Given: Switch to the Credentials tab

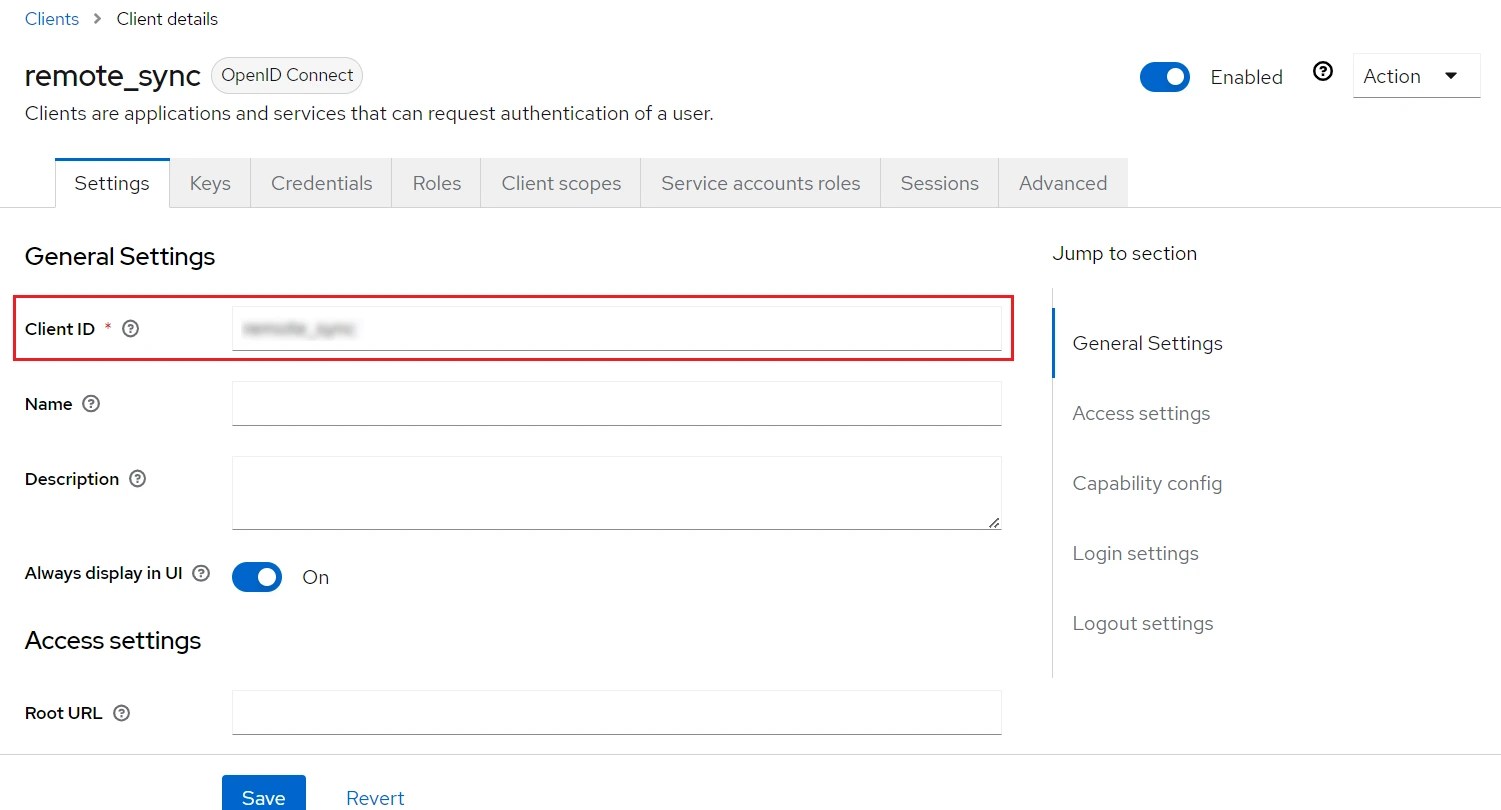Looking at the screenshot, I should (x=321, y=183).
